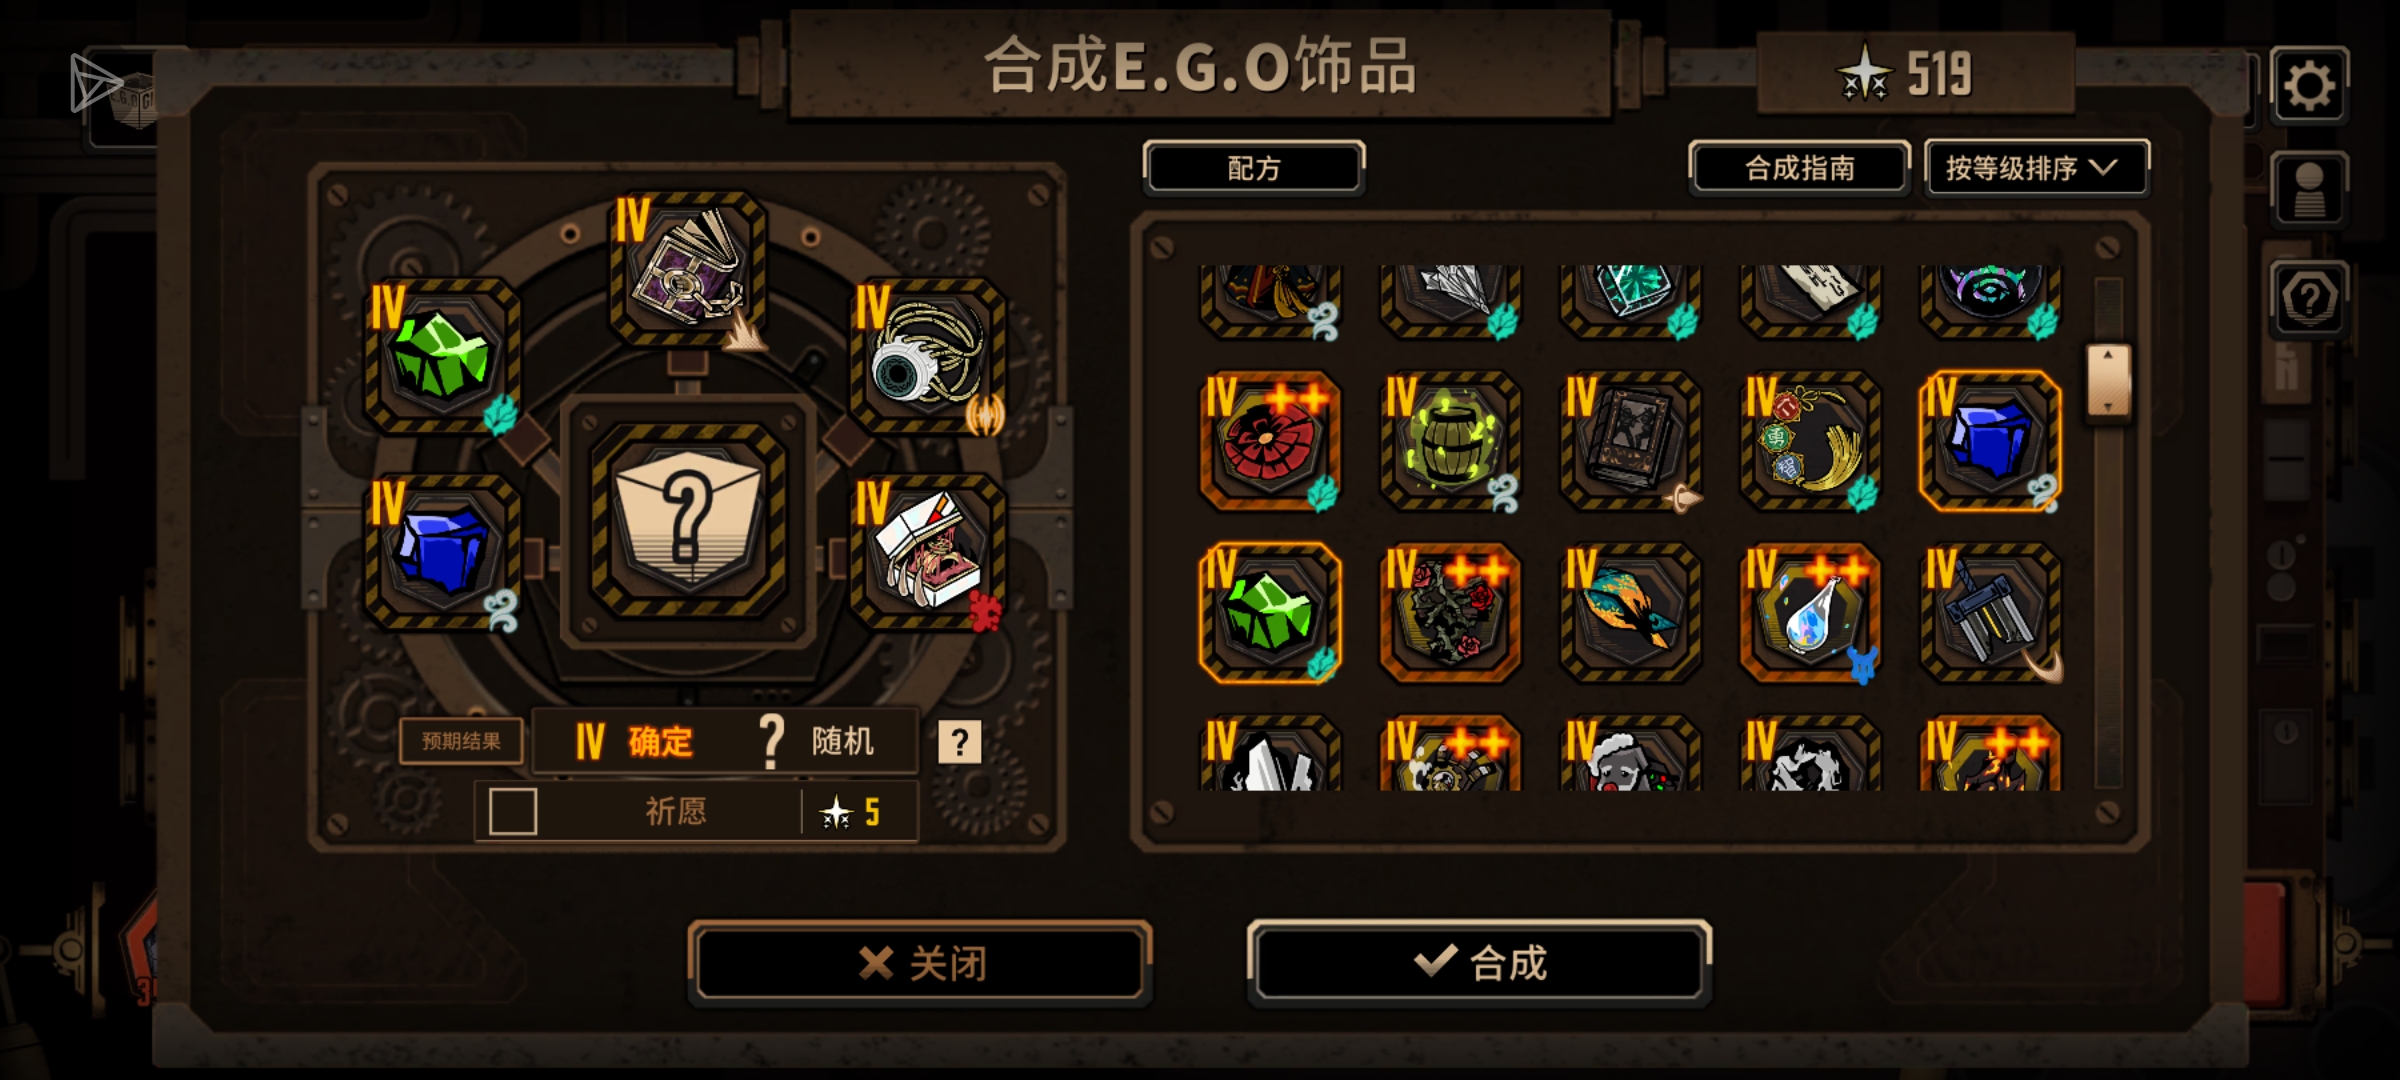Deselect the highlighted green gem in inventory
Image resolution: width=2400 pixels, height=1080 pixels.
(1270, 613)
